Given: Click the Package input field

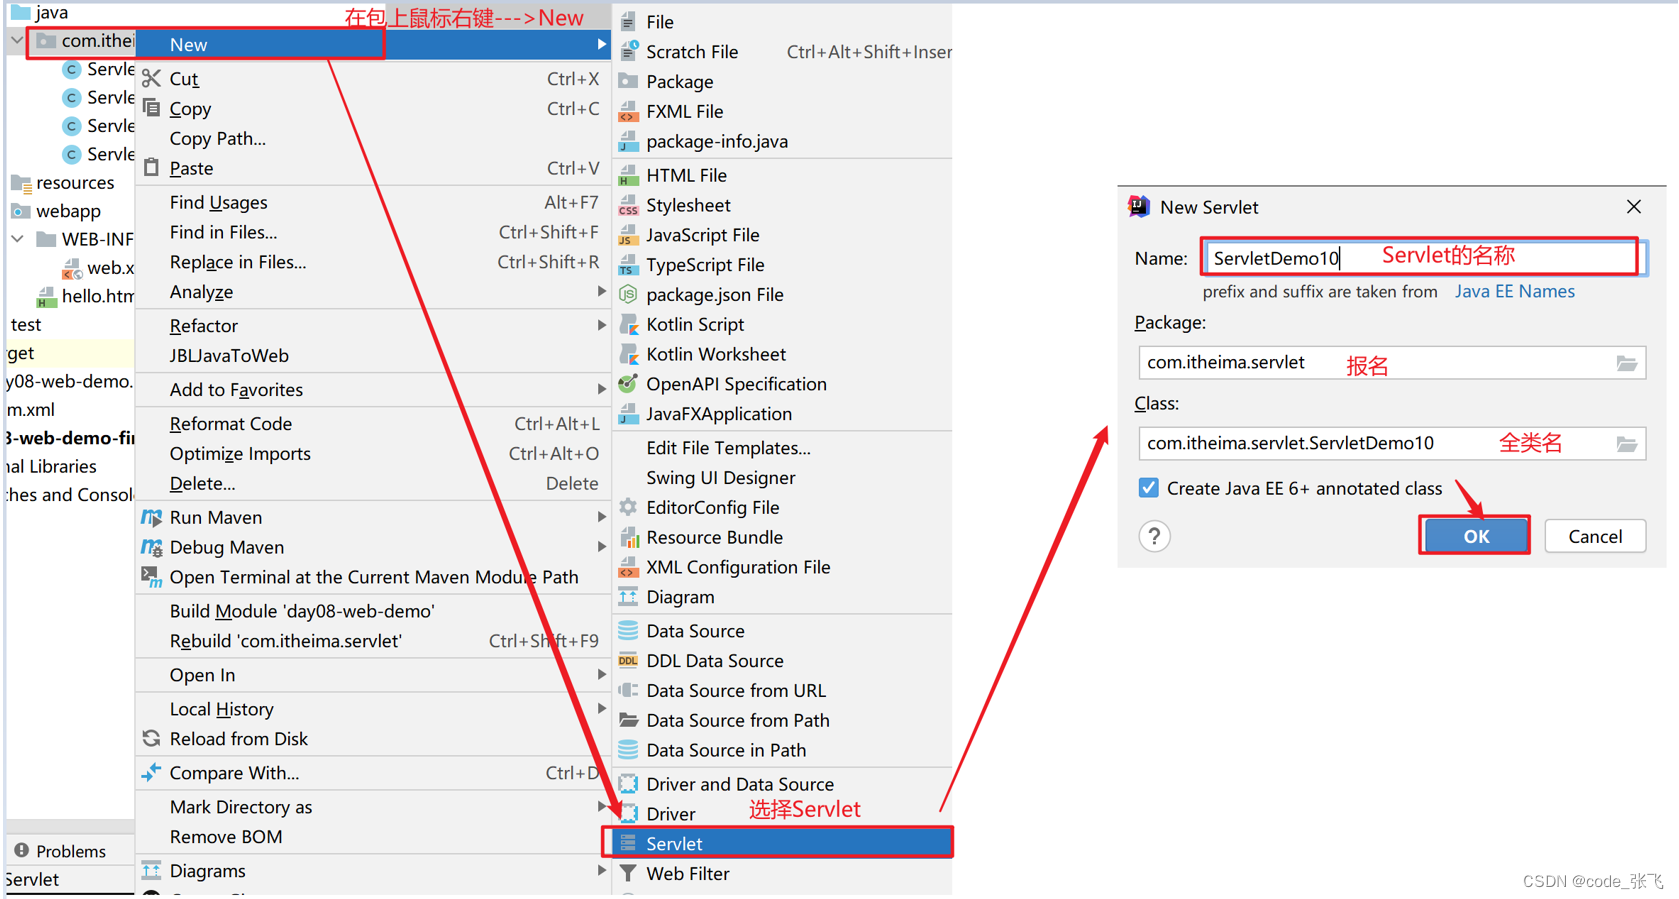Looking at the screenshot, I should coord(1392,363).
